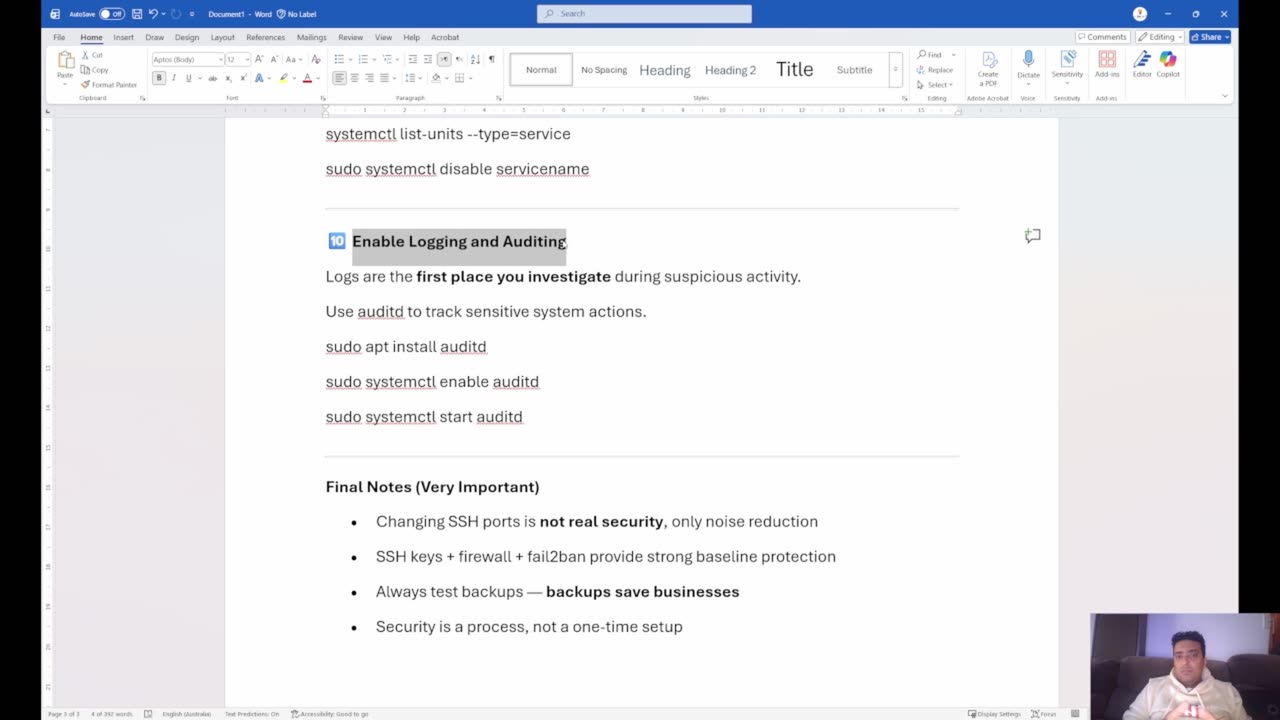Viewport: 1280px width, 720px height.
Task: Sort the selected text
Action: 475,59
